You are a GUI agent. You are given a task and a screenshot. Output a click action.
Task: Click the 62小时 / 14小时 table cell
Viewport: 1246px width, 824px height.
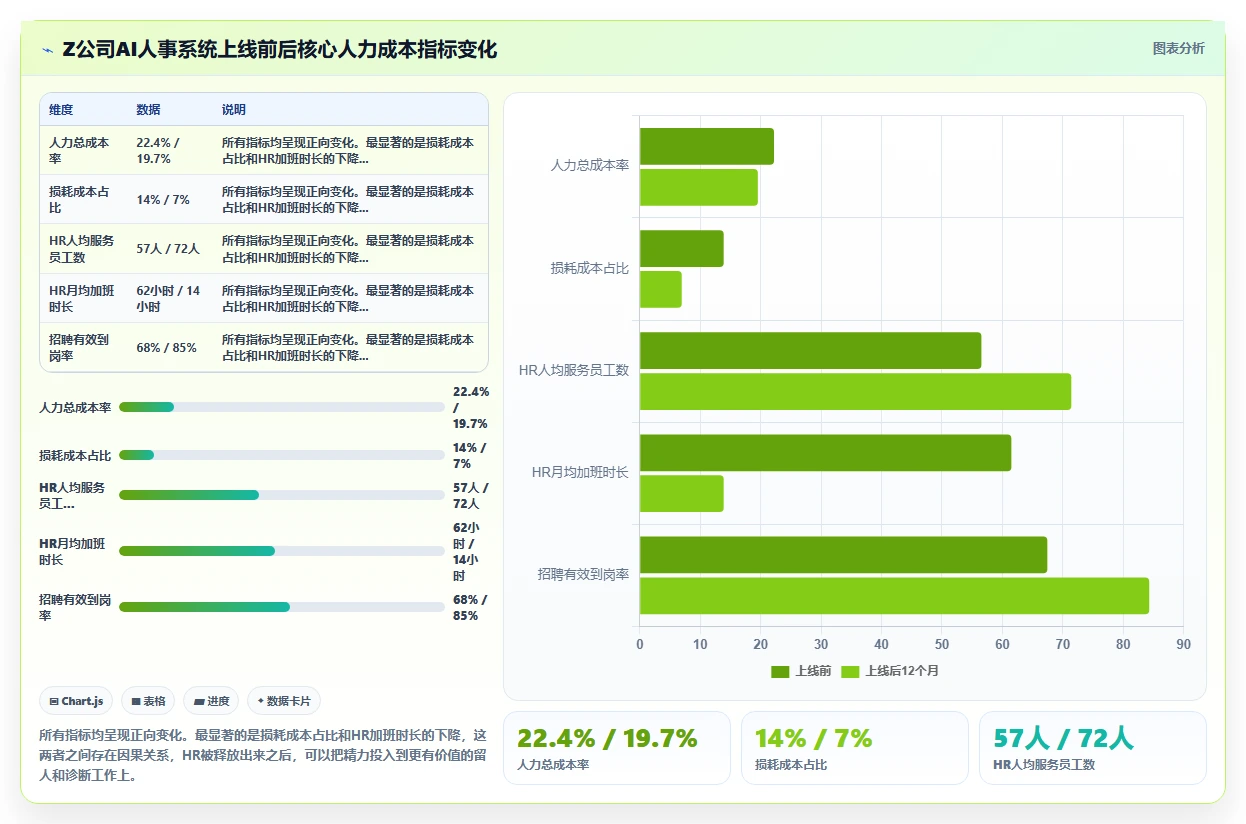pos(171,298)
